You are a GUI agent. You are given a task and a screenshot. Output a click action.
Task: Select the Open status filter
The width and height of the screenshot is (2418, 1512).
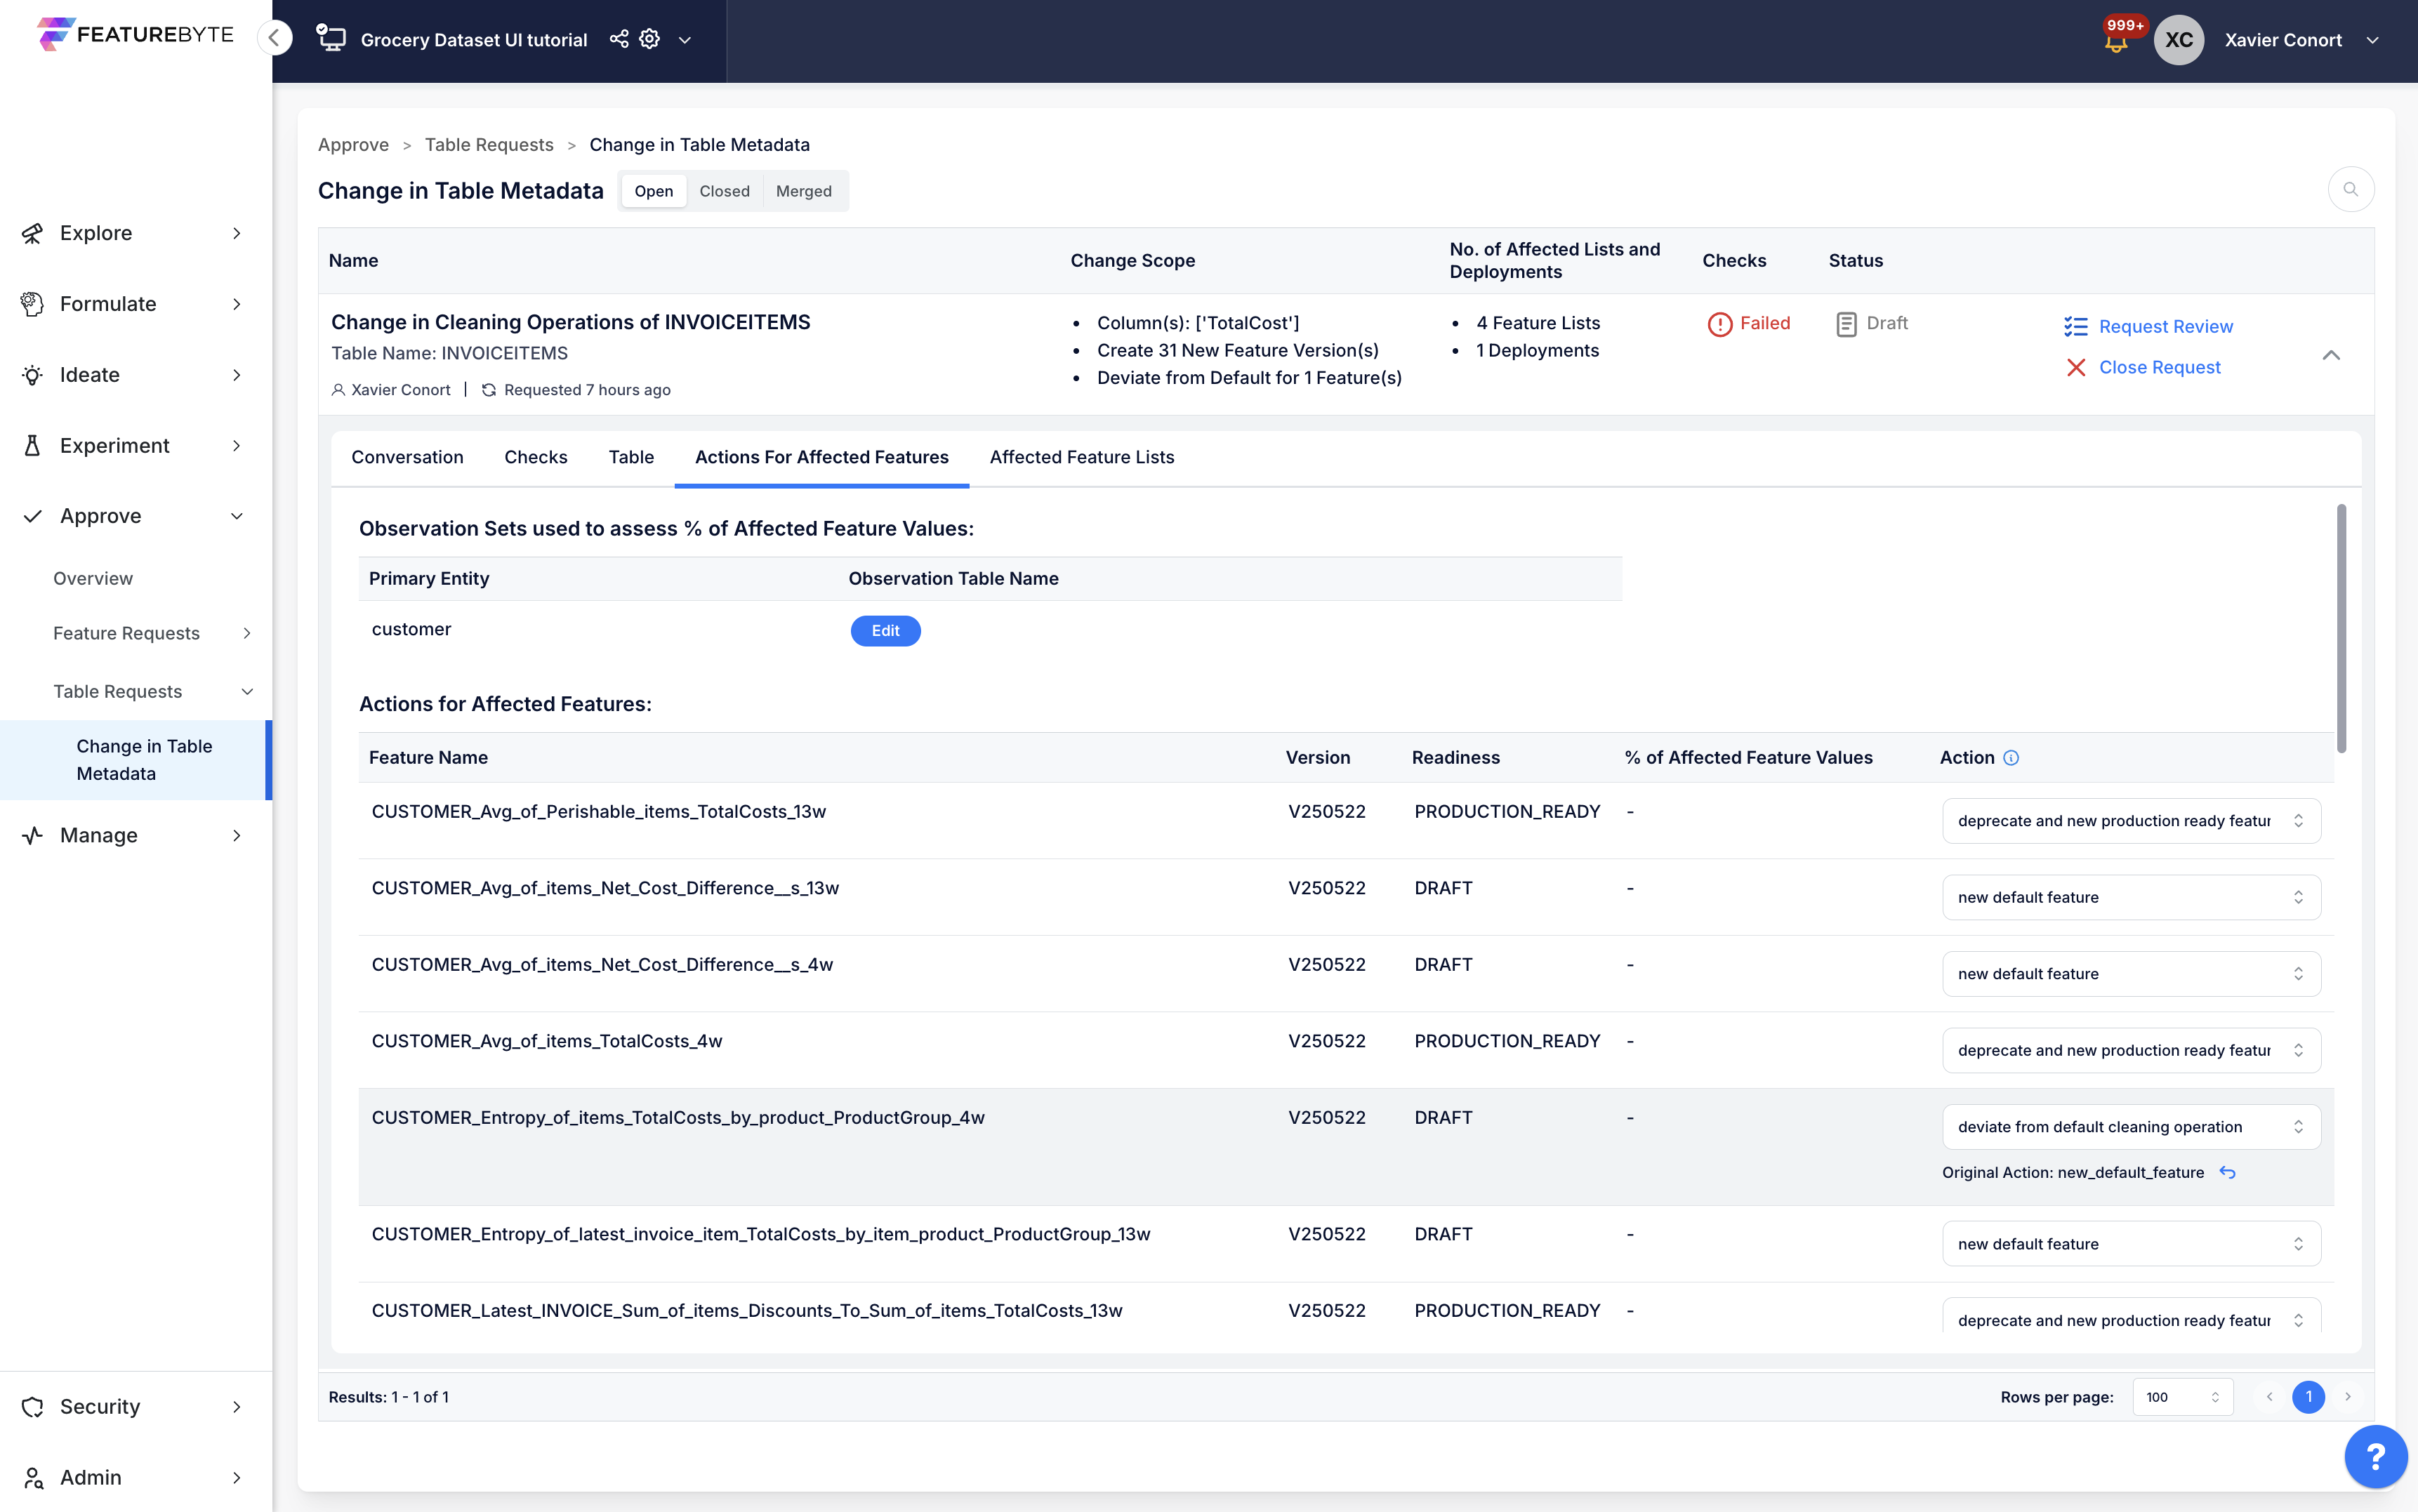coord(654,191)
